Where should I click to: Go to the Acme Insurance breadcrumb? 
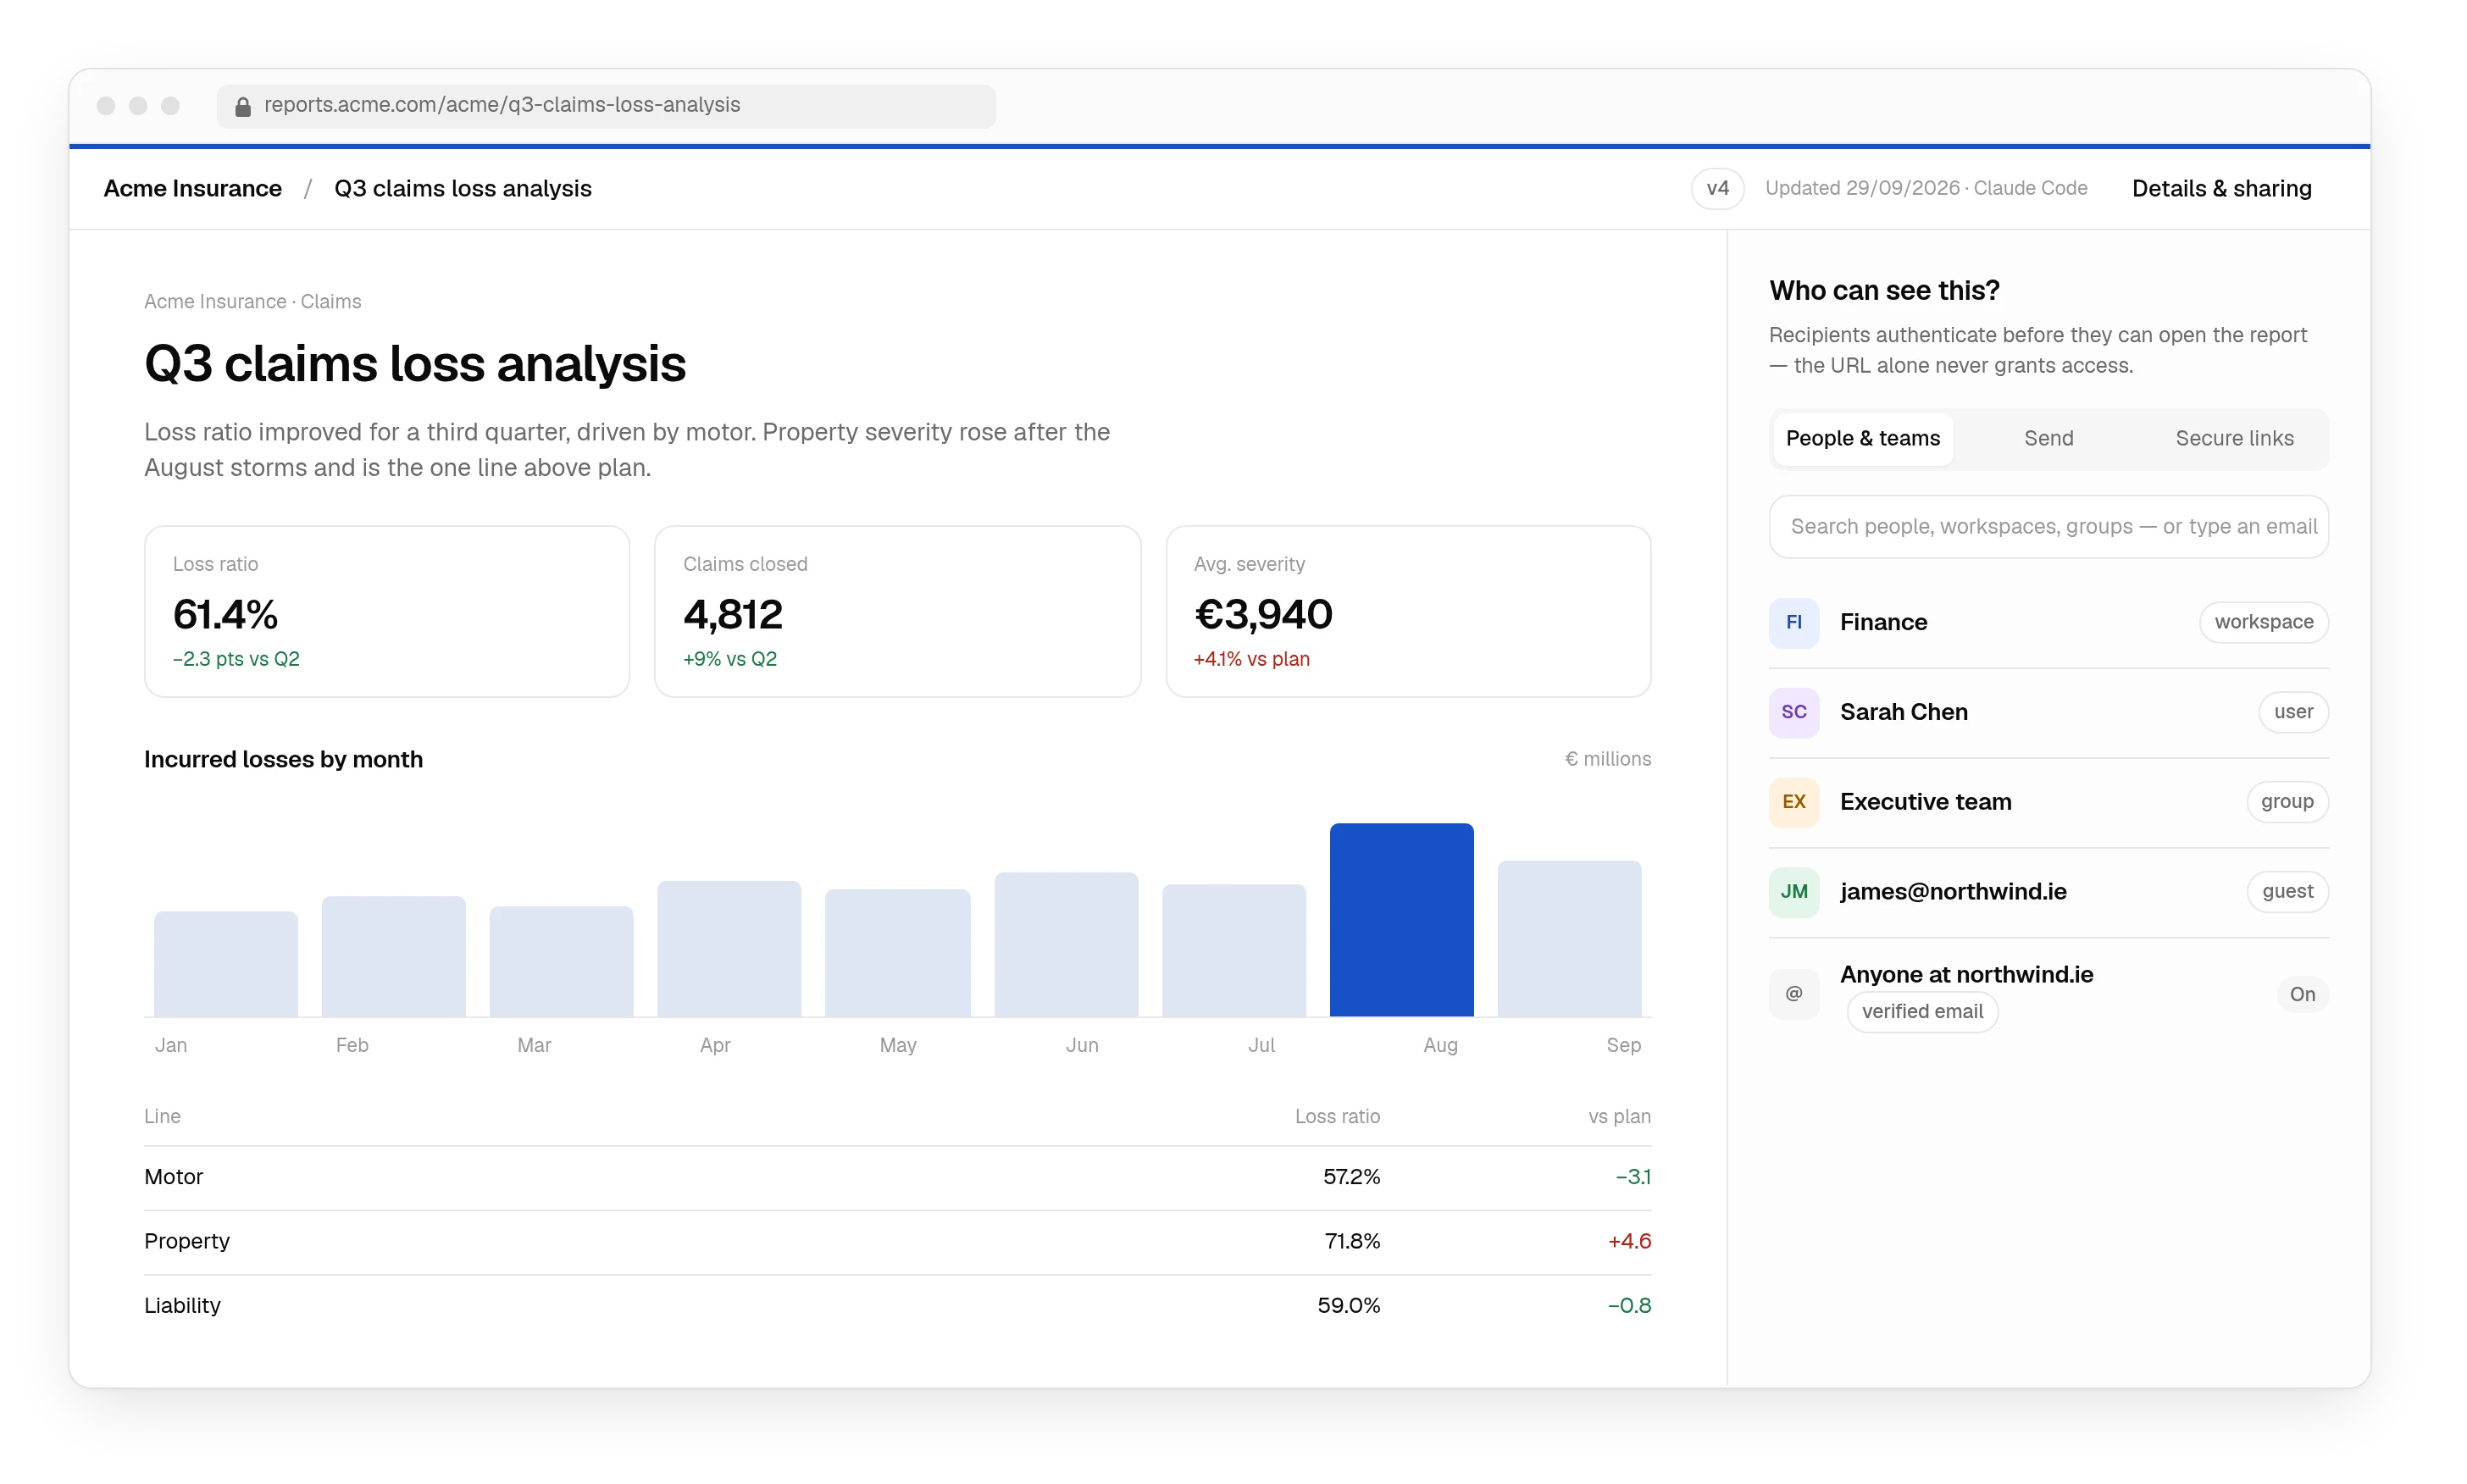pos(193,189)
